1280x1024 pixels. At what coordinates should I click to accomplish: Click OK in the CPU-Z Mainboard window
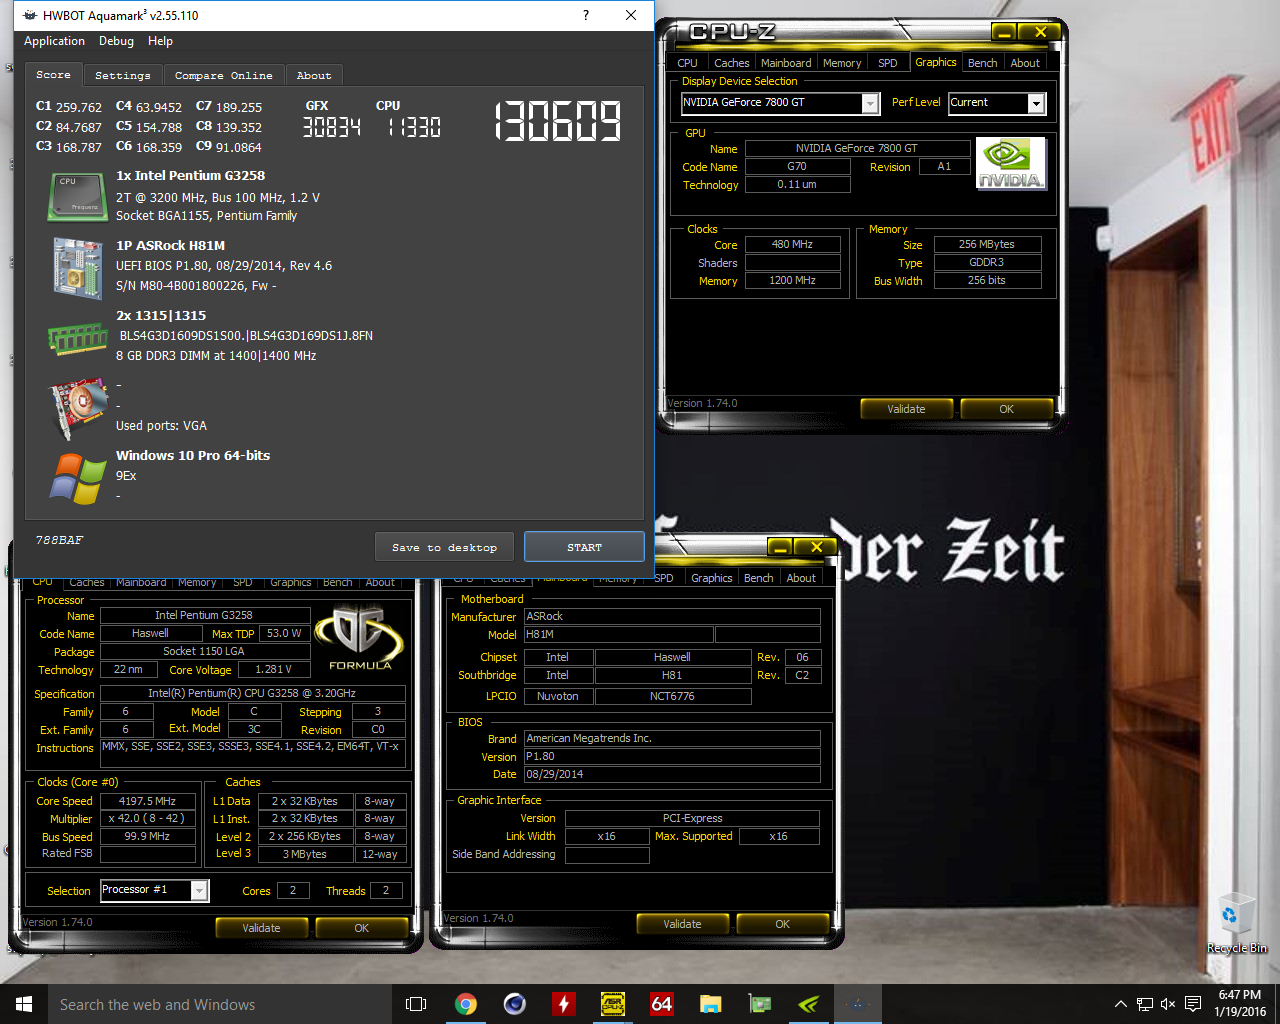tap(782, 924)
